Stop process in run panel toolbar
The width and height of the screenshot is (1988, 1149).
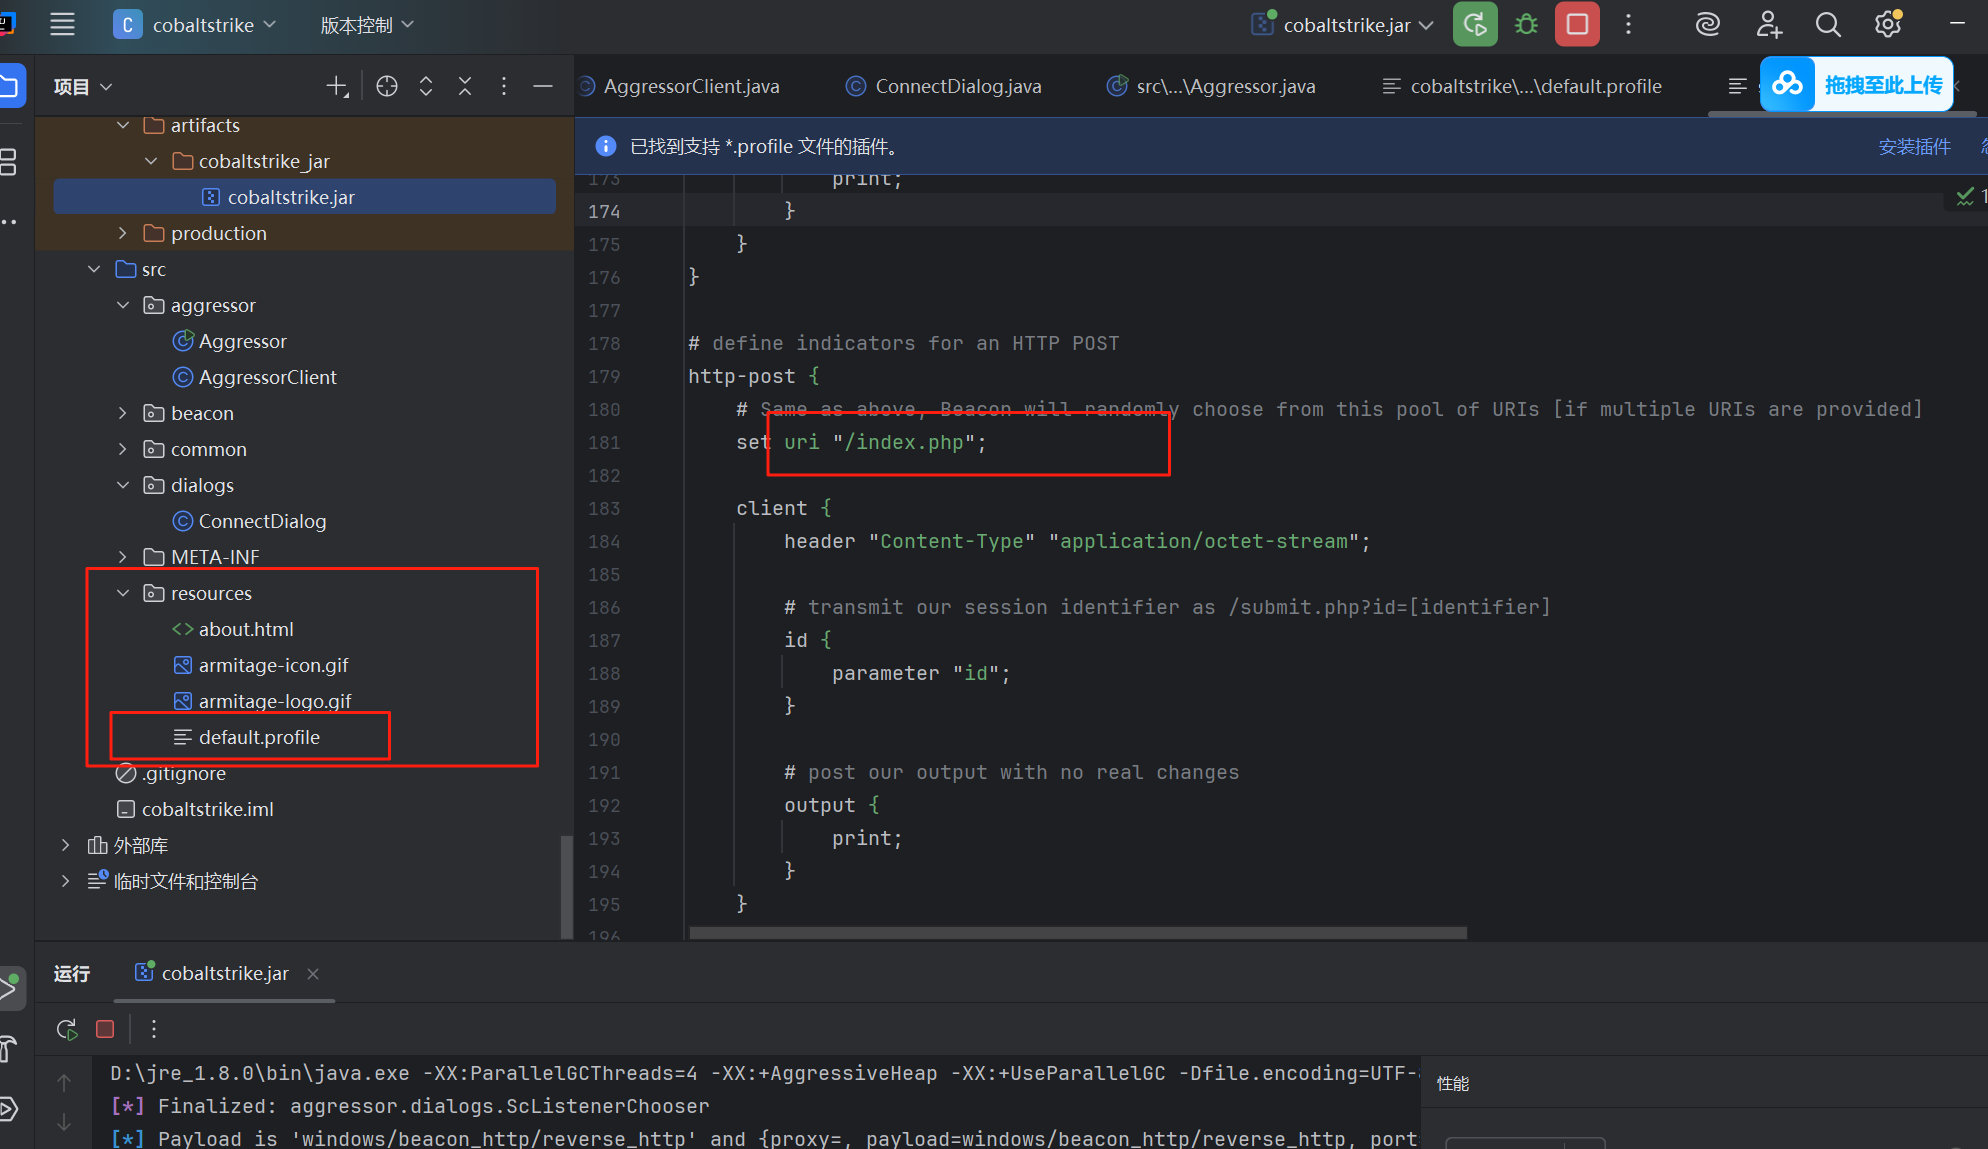tap(105, 1029)
